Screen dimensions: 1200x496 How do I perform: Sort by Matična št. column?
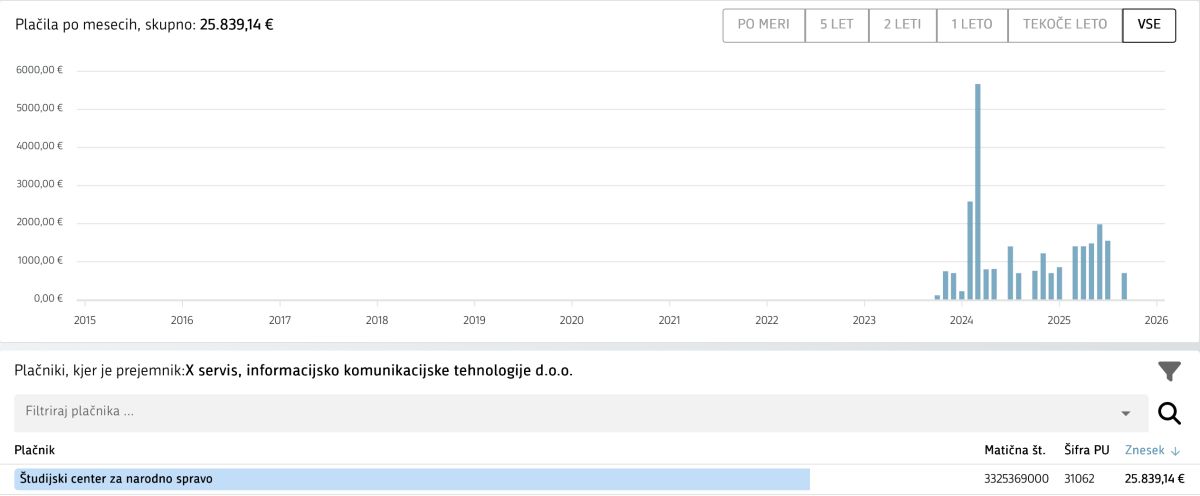1016,451
